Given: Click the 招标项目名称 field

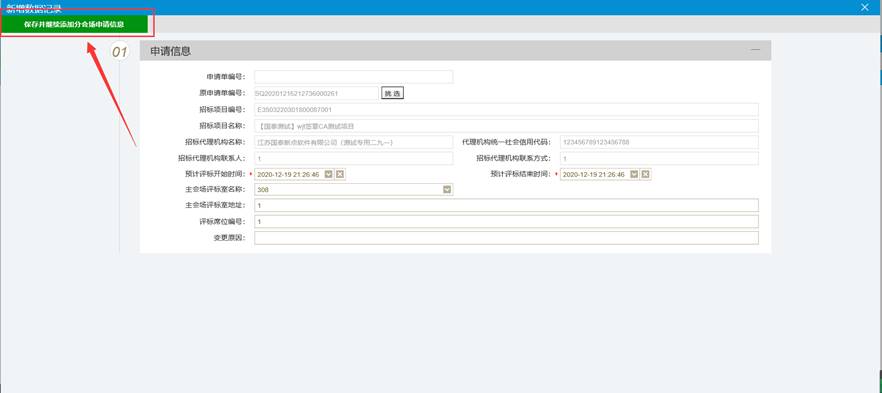Looking at the screenshot, I should [x=506, y=126].
